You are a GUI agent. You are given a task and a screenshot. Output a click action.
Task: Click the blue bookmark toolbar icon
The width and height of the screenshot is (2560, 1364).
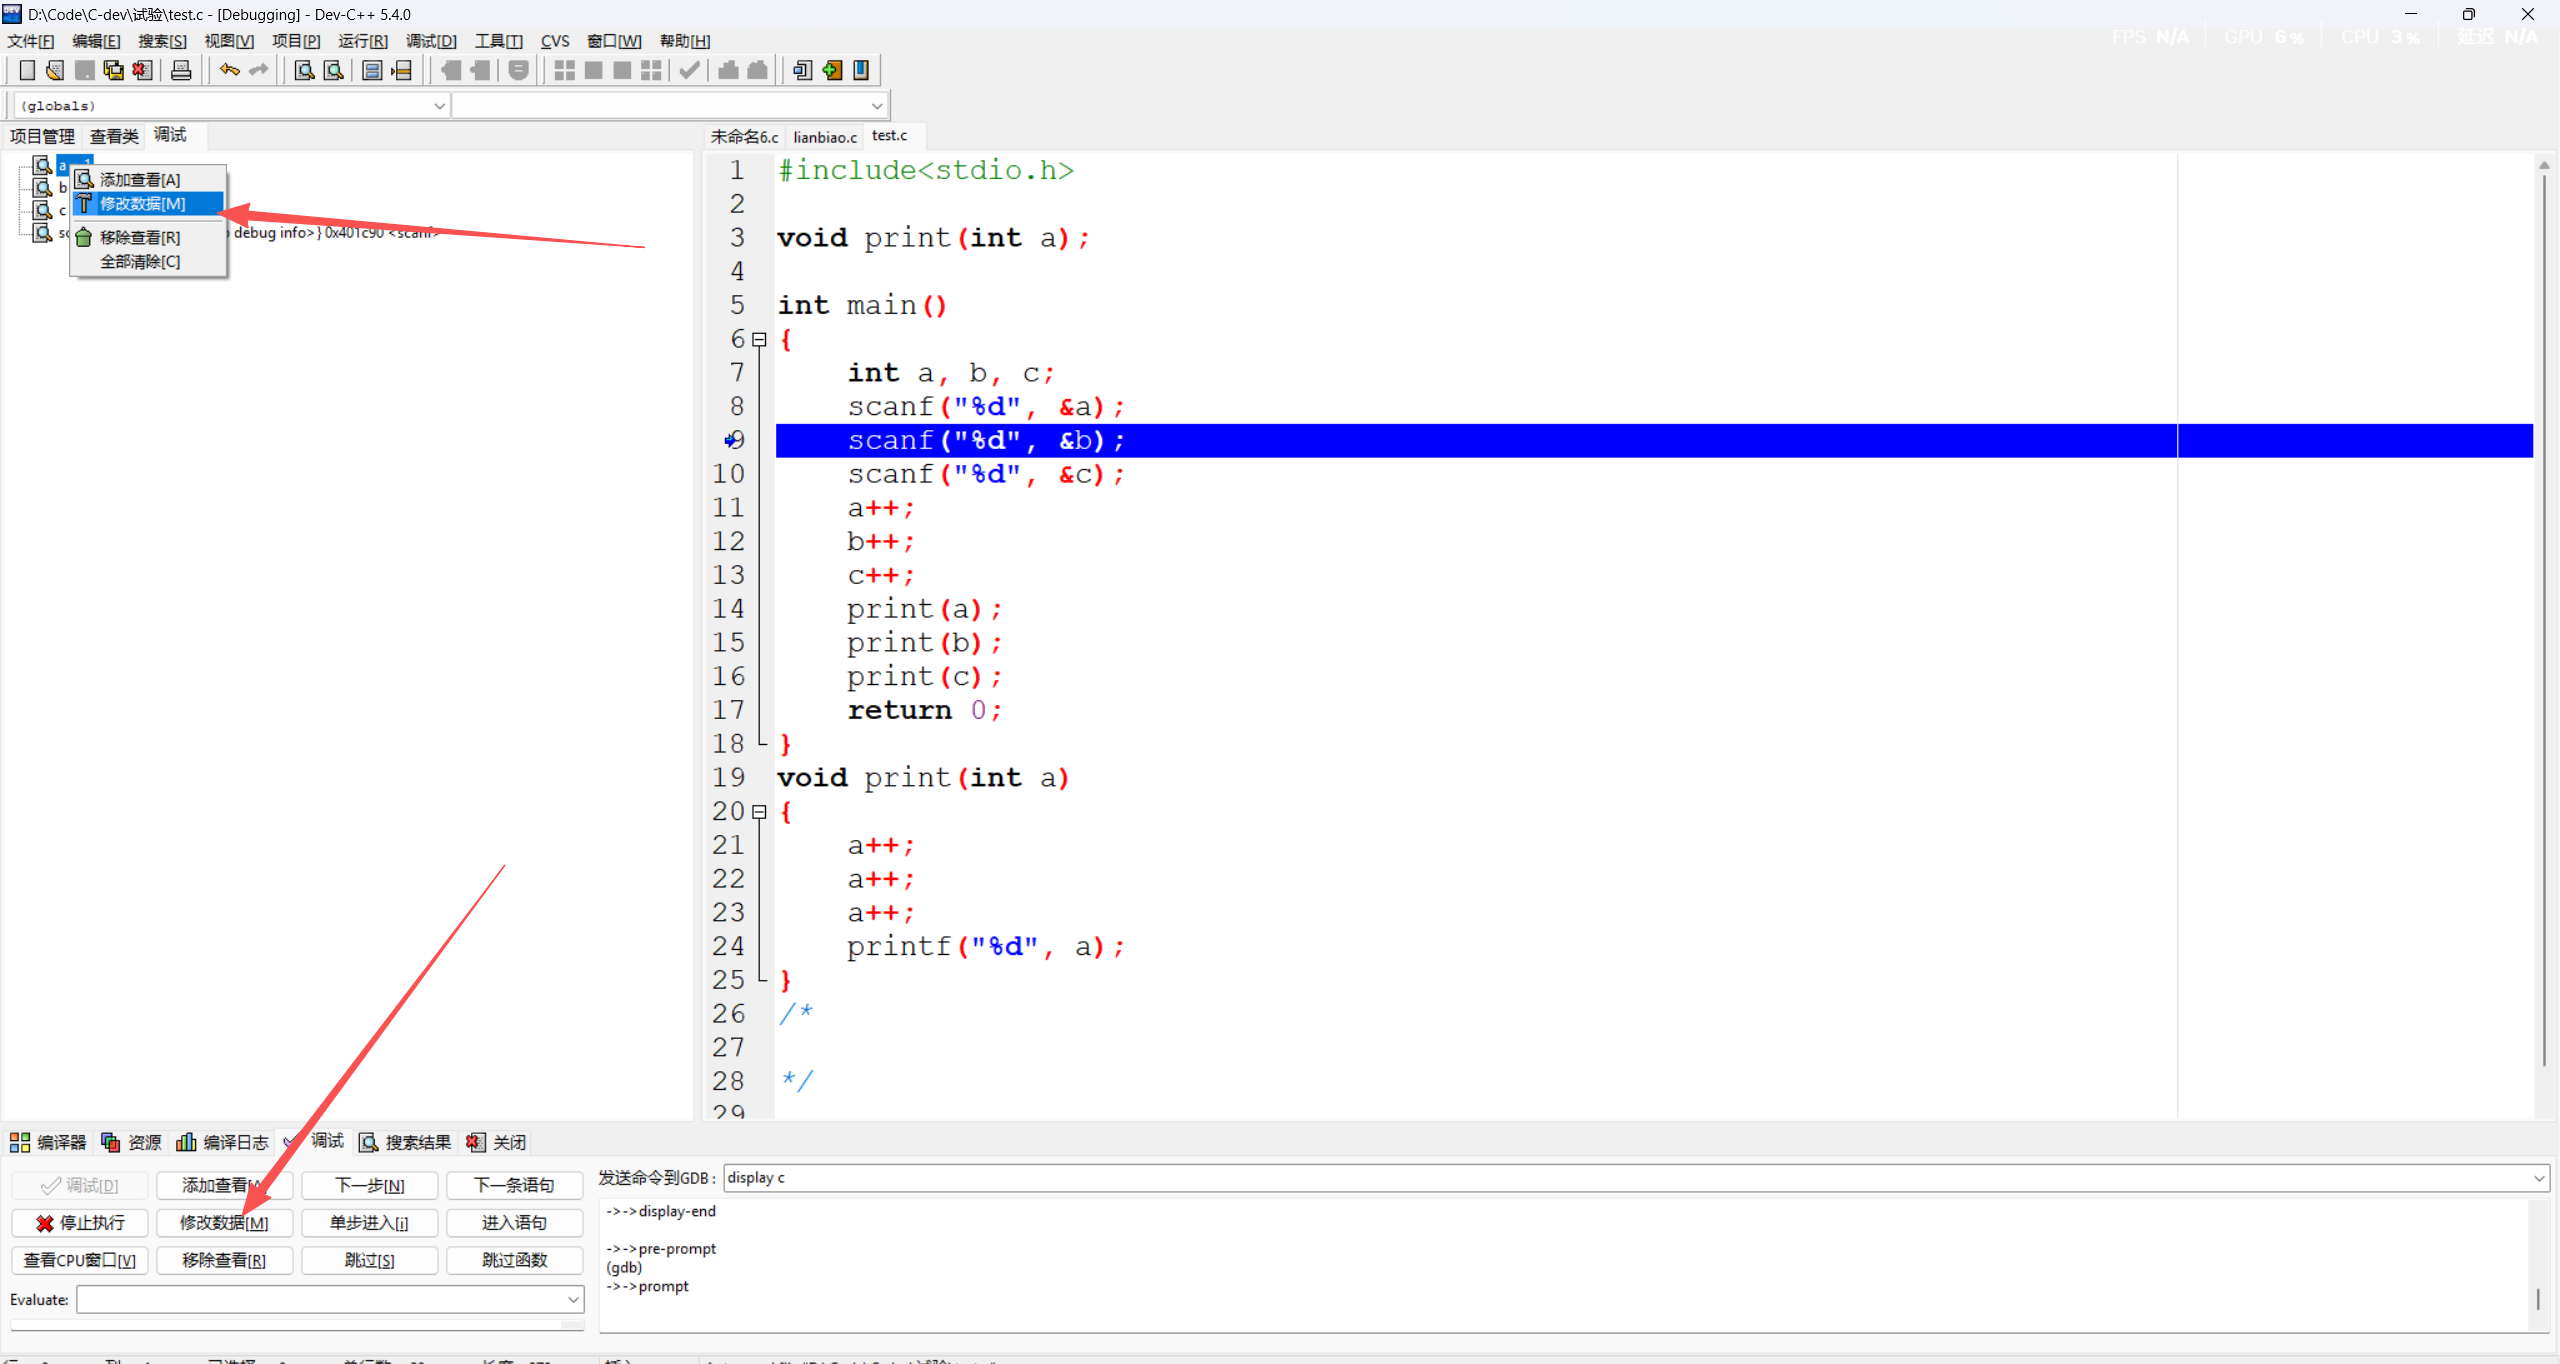pos(861,70)
